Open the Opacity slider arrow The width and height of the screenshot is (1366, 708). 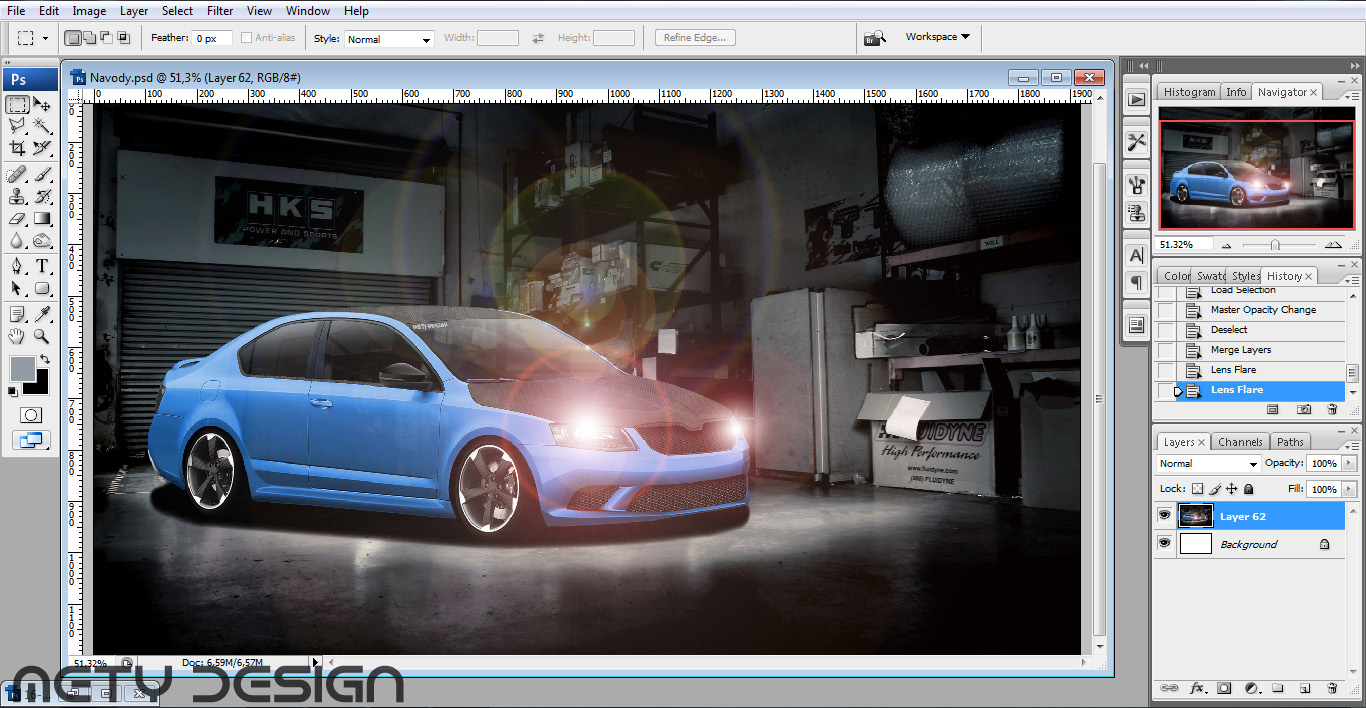click(x=1348, y=464)
